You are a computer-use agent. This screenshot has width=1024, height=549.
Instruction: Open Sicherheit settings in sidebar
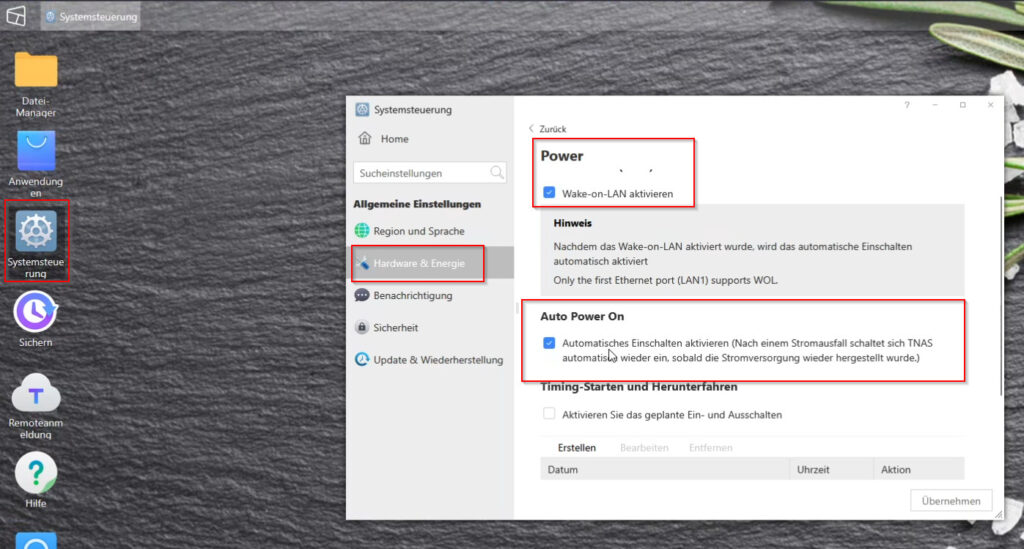395,327
